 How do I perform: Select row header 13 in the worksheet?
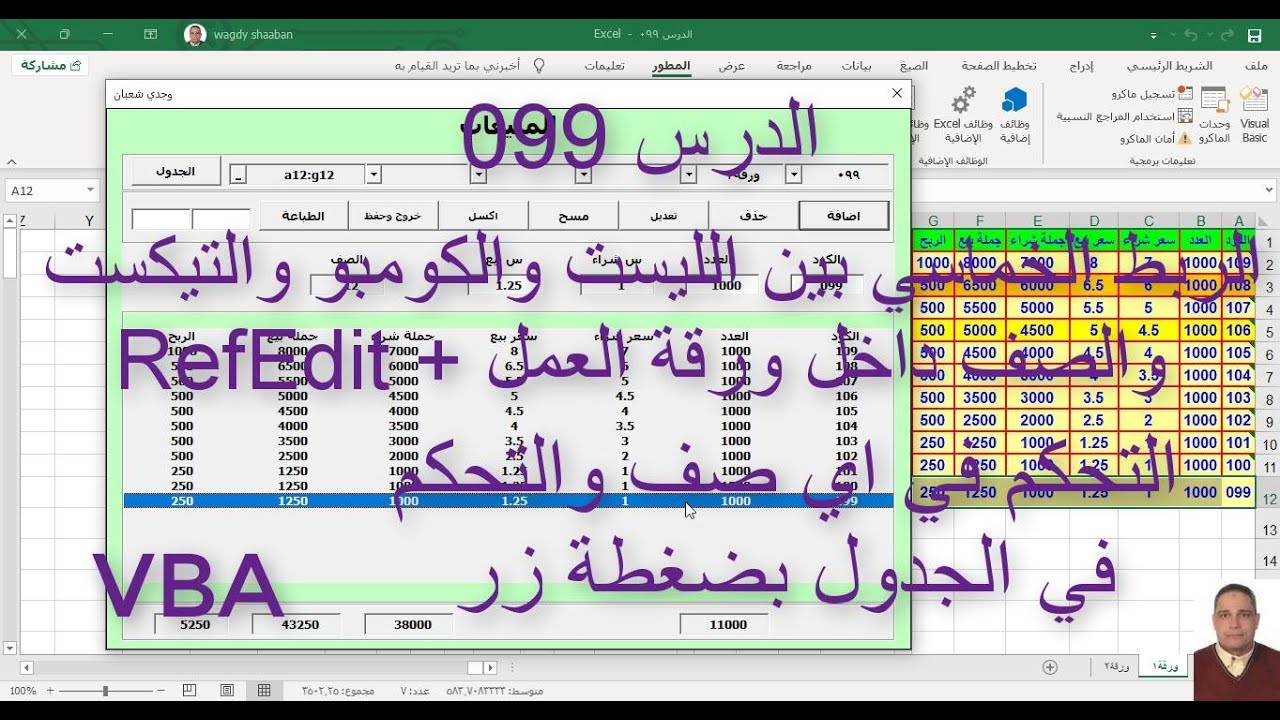(1267, 529)
